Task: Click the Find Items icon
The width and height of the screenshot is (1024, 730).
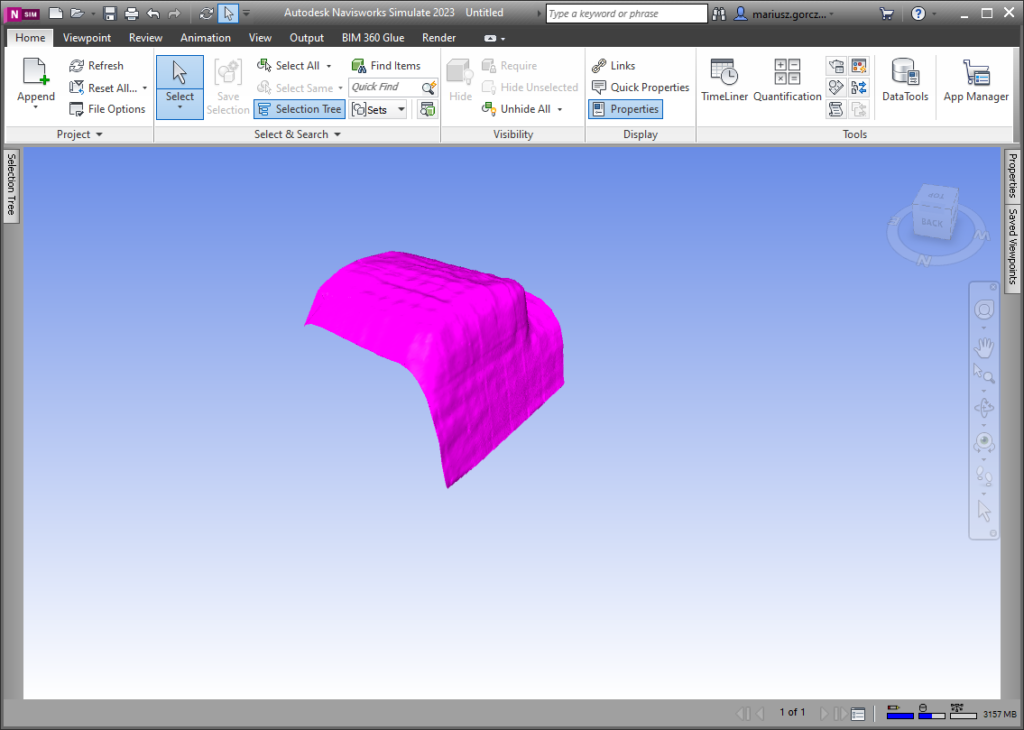Action: point(359,66)
